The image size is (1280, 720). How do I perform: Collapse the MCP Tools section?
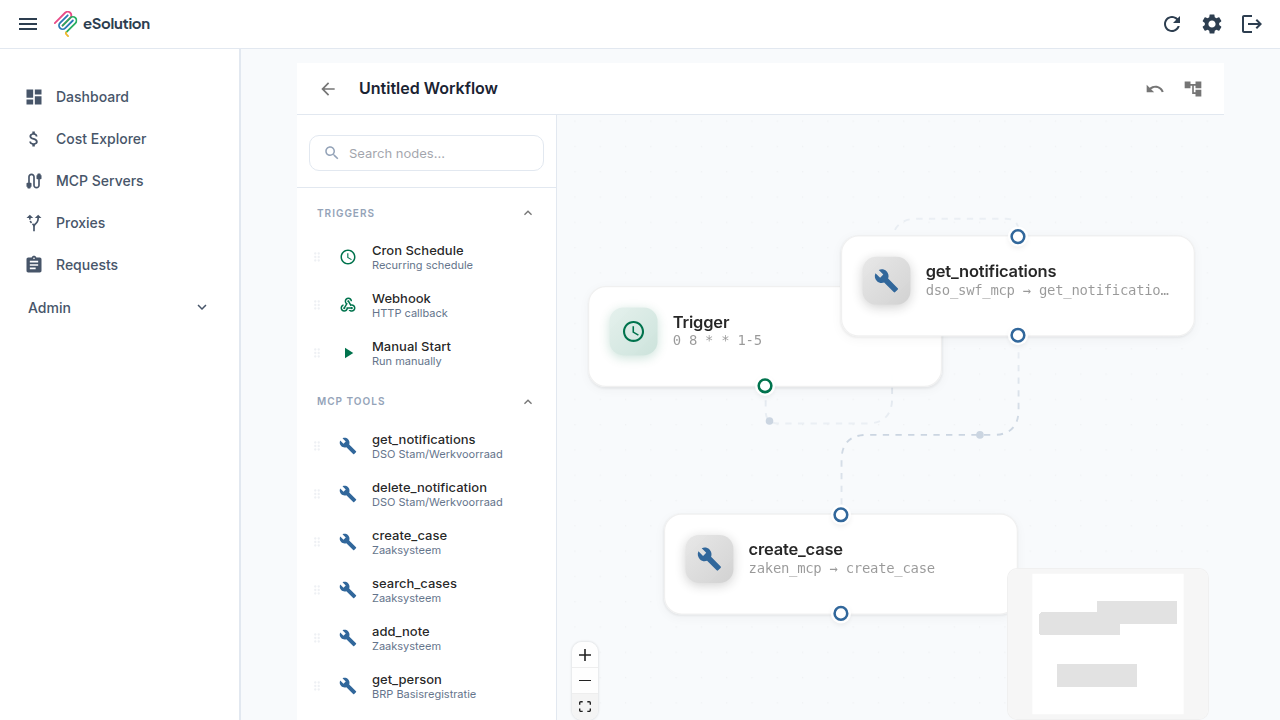(x=528, y=401)
